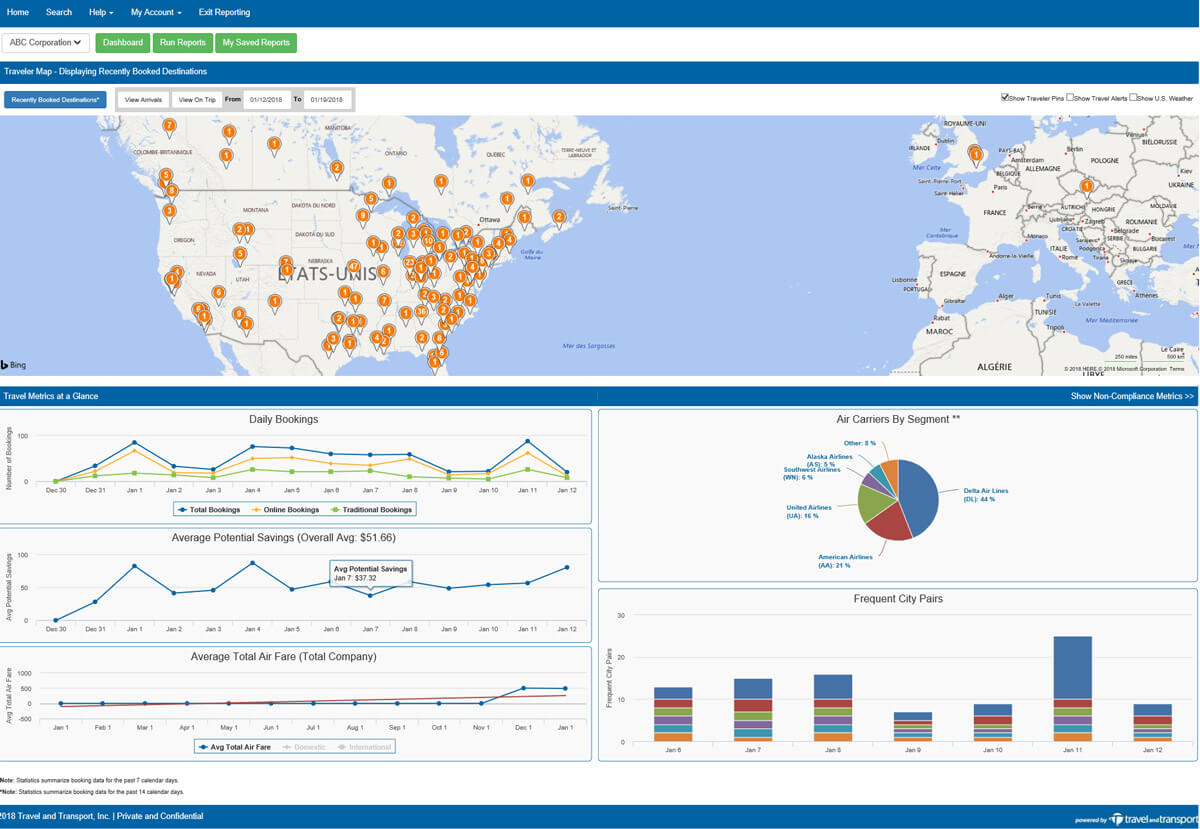
Task: Click the Jan 11 bar in Frequent City Pairs
Action: pyautogui.click(x=1072, y=689)
